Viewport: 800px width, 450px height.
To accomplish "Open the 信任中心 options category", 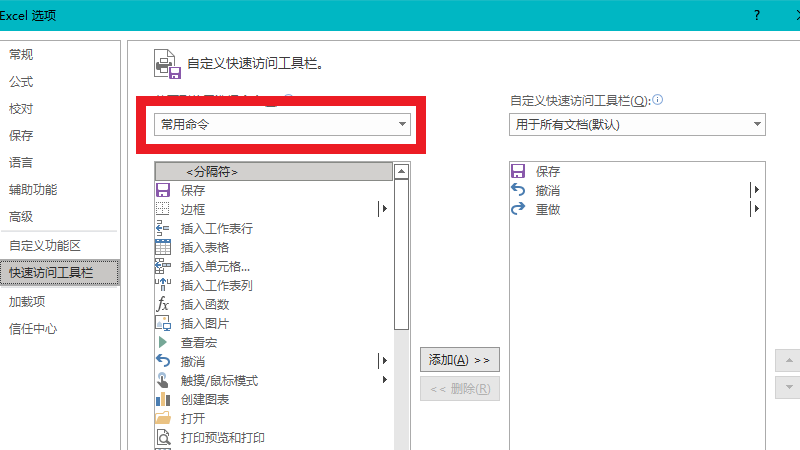I will [x=33, y=329].
